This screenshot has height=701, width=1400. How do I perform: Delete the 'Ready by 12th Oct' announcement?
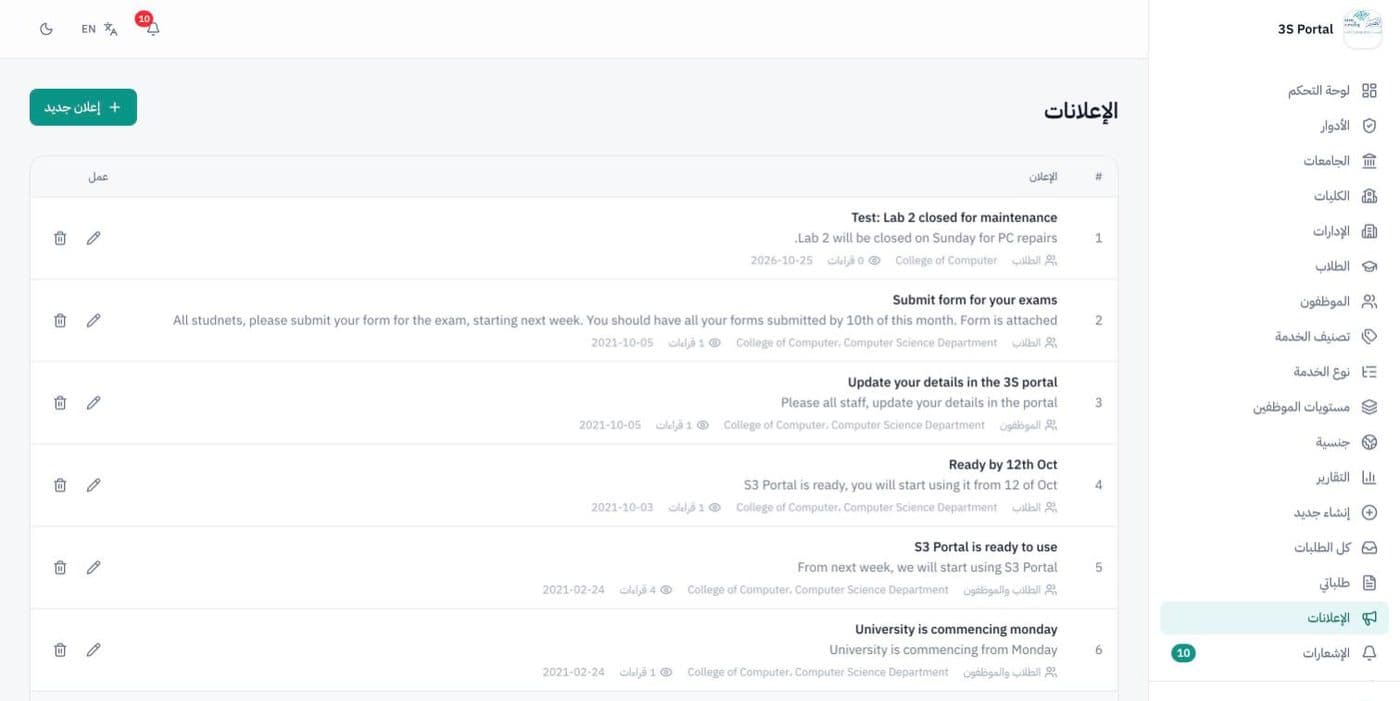60,485
